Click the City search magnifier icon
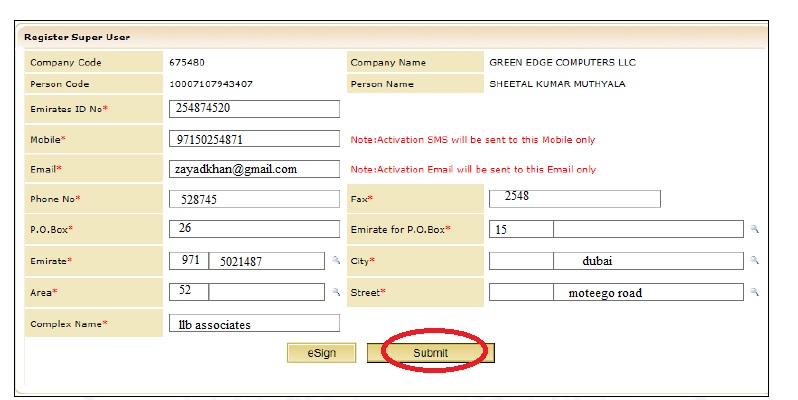The height and width of the screenshot is (400, 798). [756, 261]
